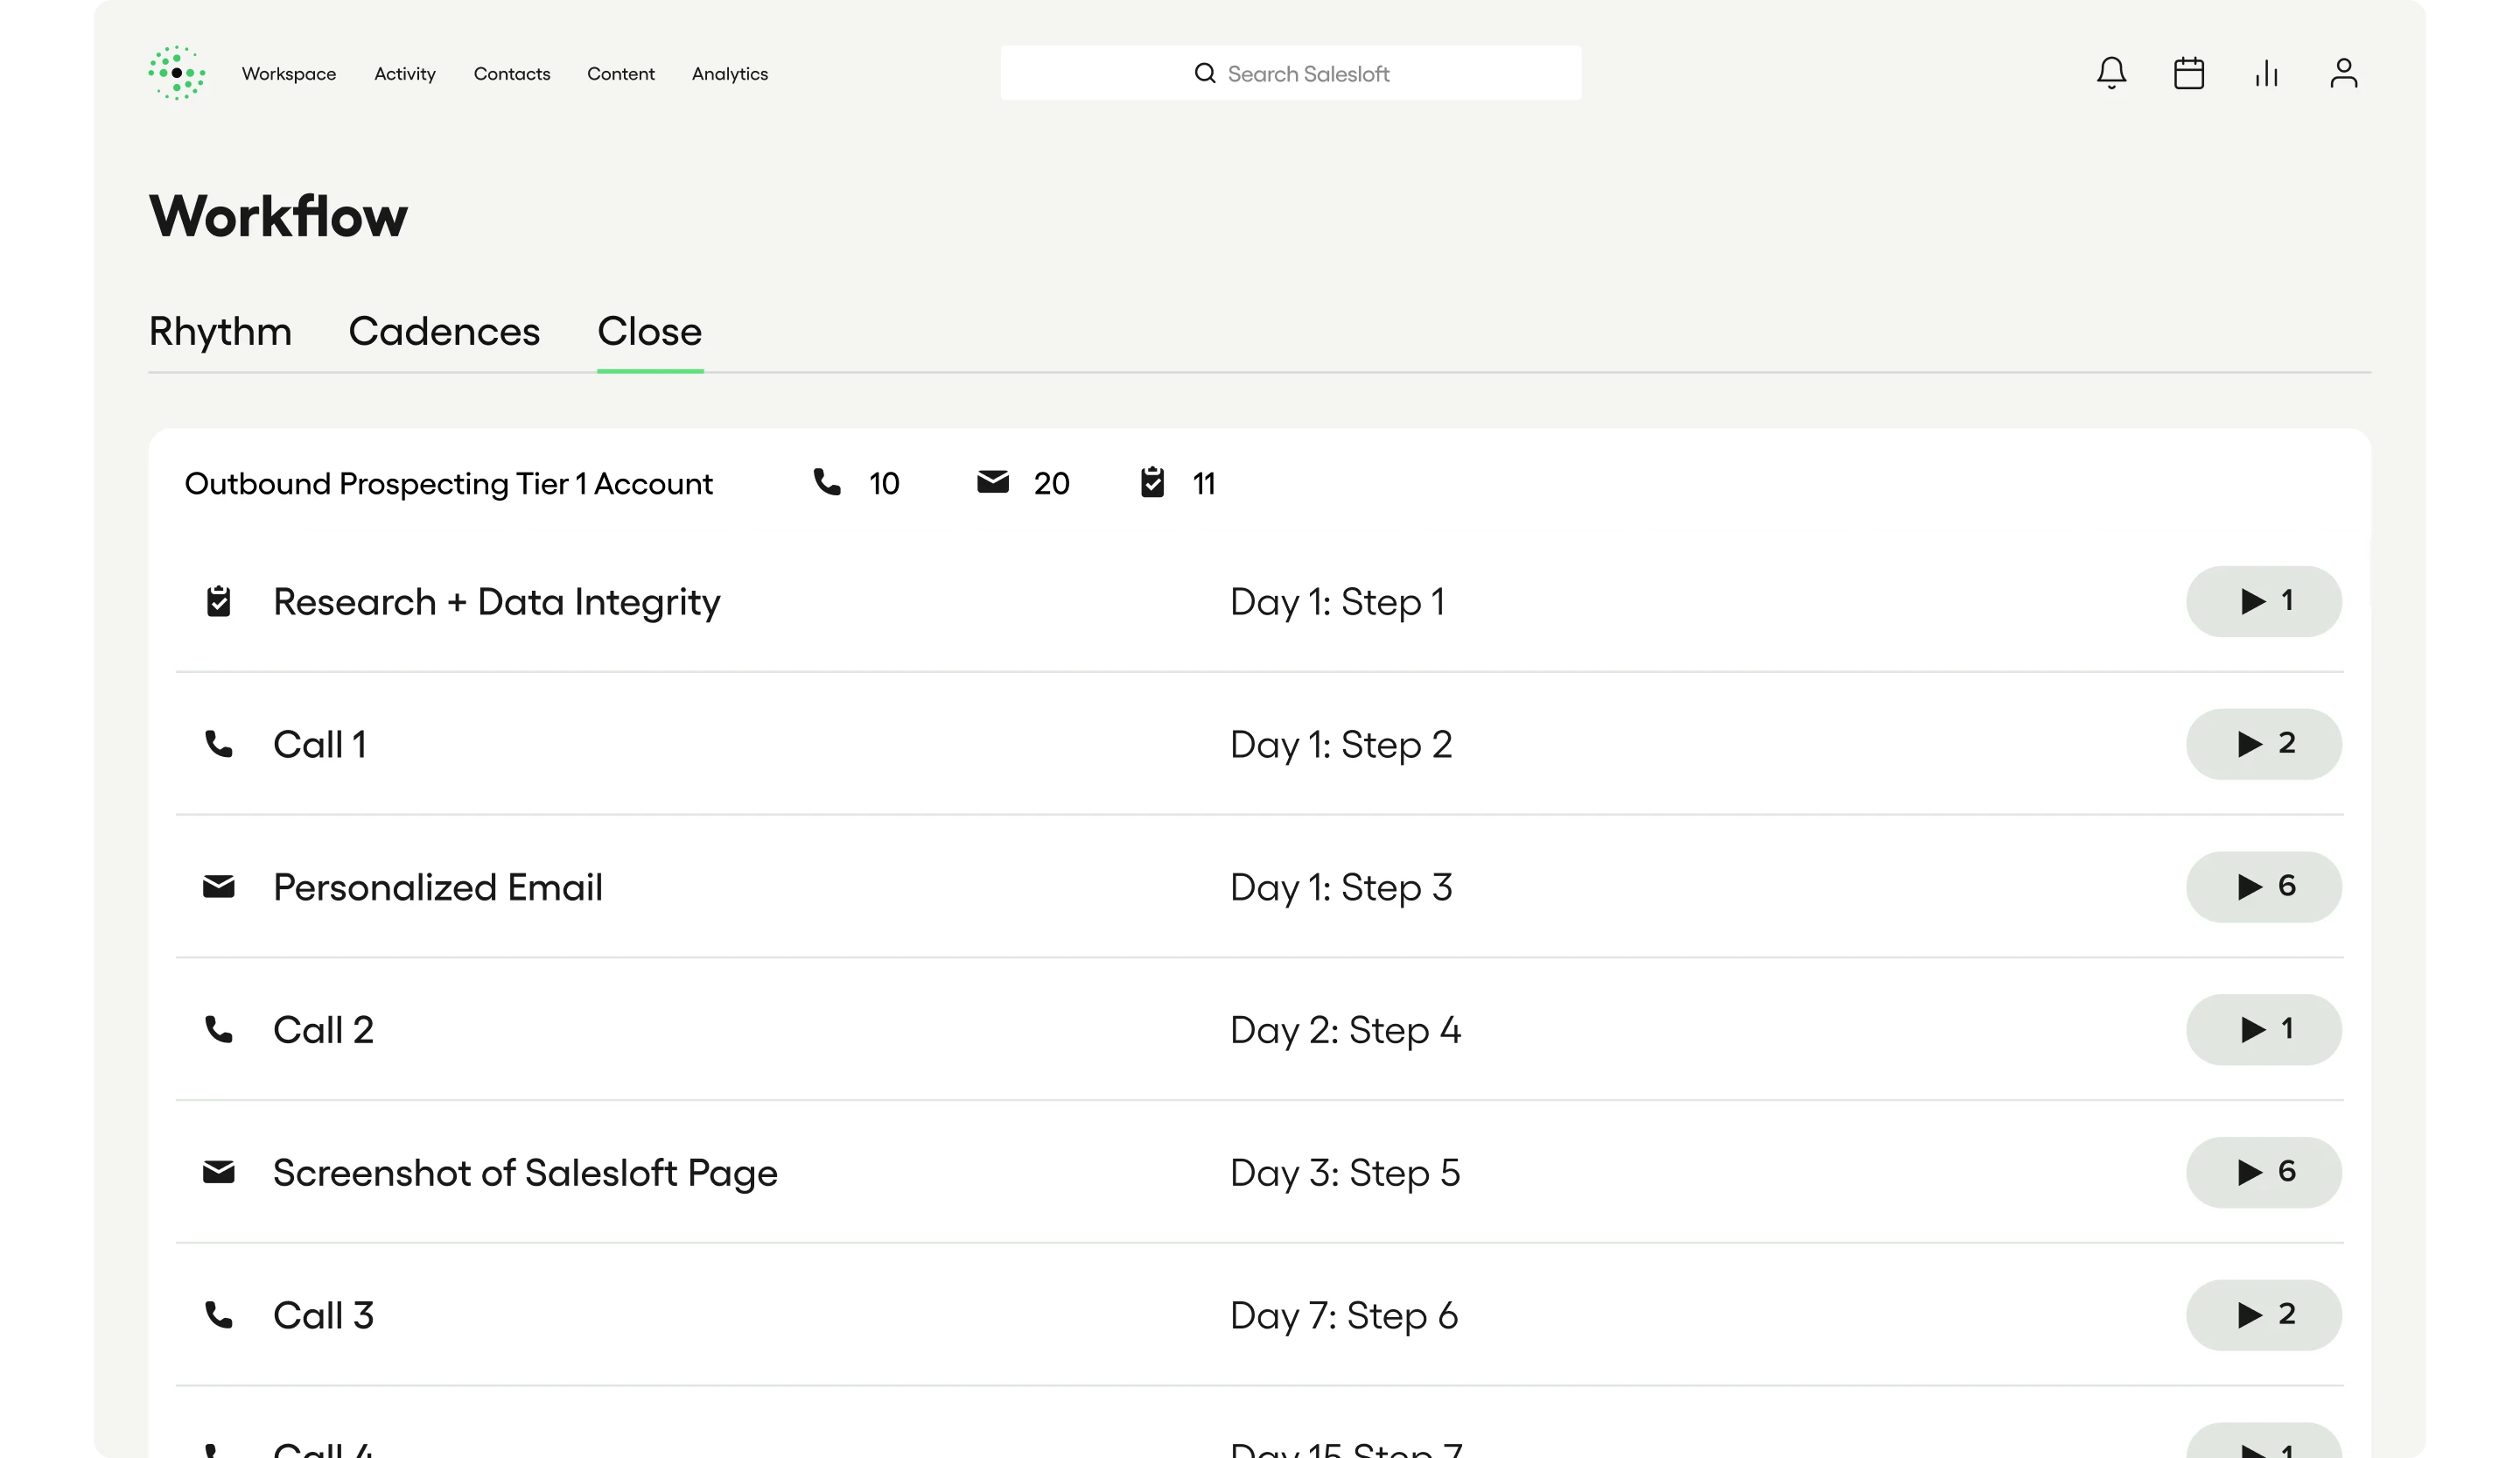Click the Outbound Prospecting Tier 1 Account title
2520x1458 pixels.
[449, 484]
